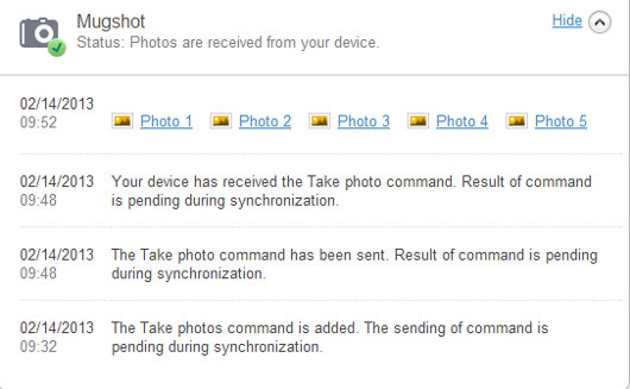Click the Mugshot title heading
Image resolution: width=630 pixels, height=389 pixels.
pos(111,21)
